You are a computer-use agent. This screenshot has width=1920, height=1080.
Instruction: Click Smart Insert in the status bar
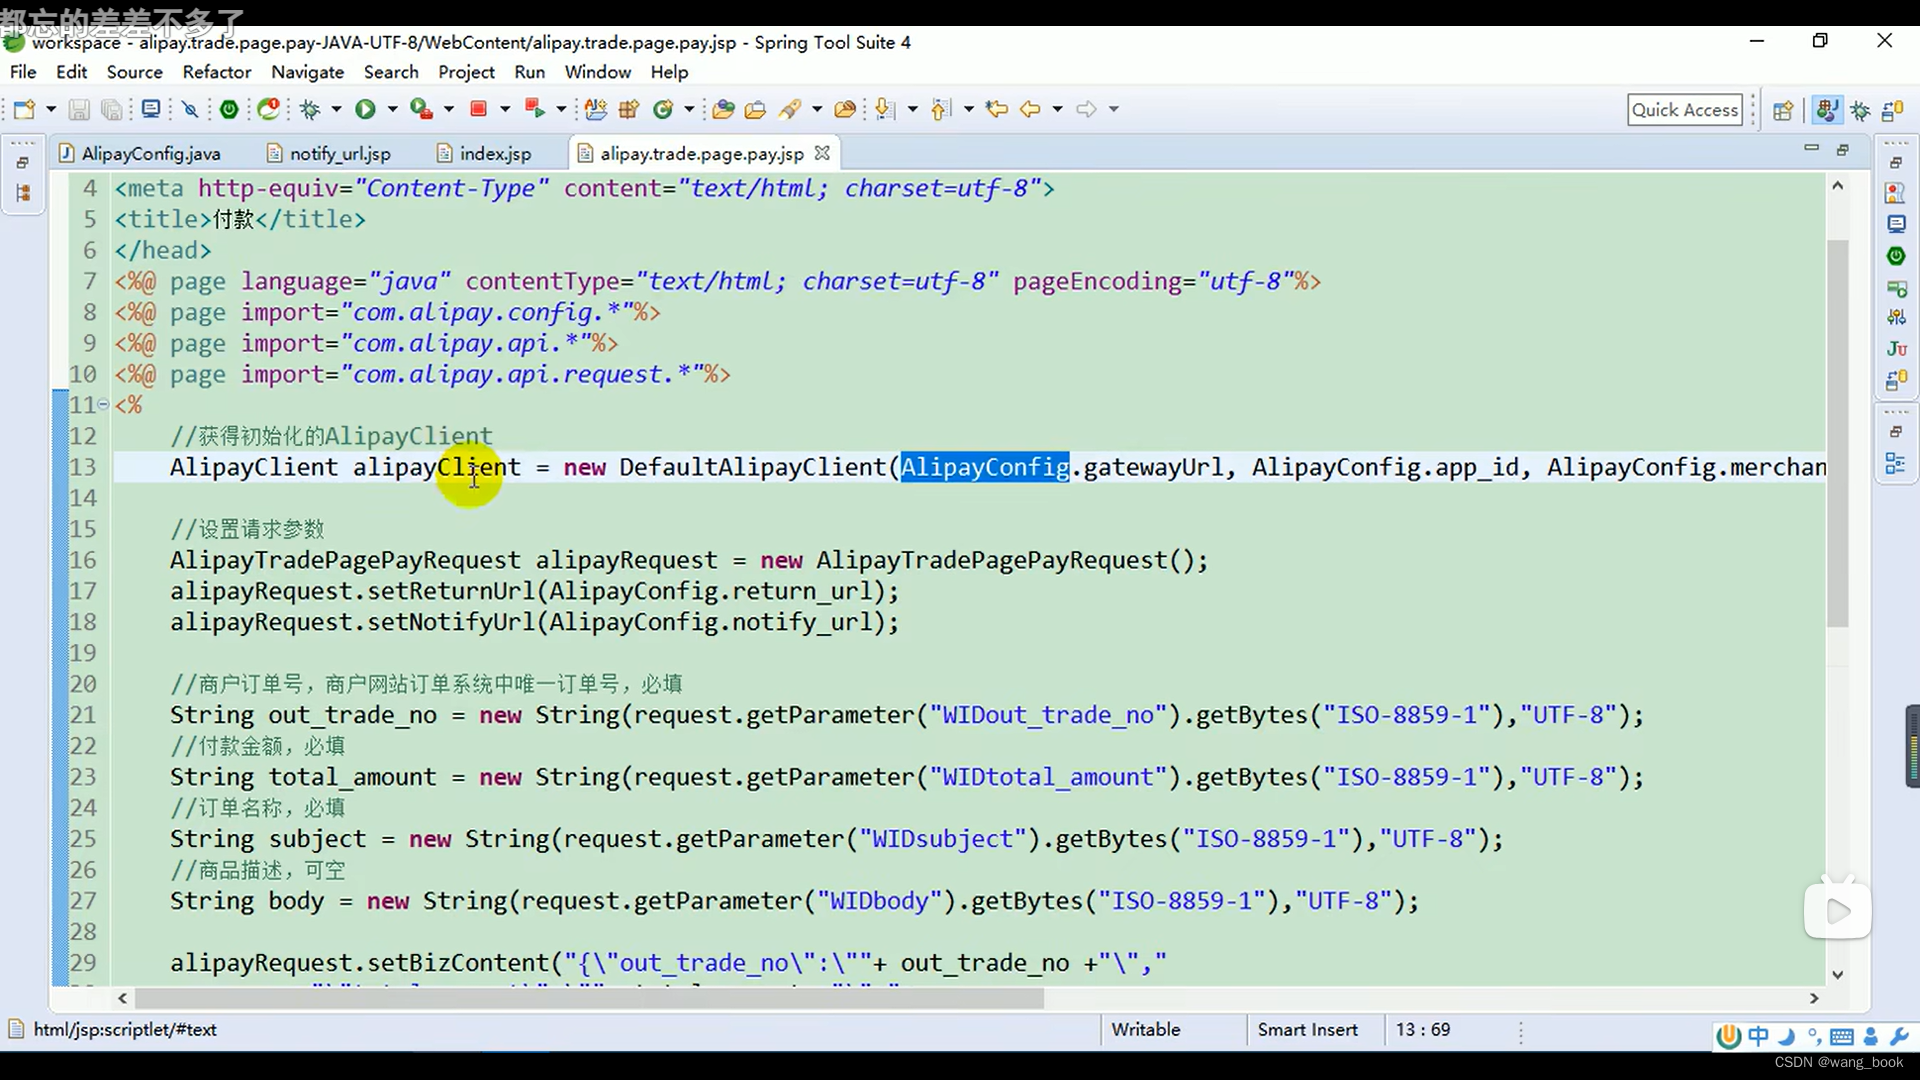coord(1308,1029)
